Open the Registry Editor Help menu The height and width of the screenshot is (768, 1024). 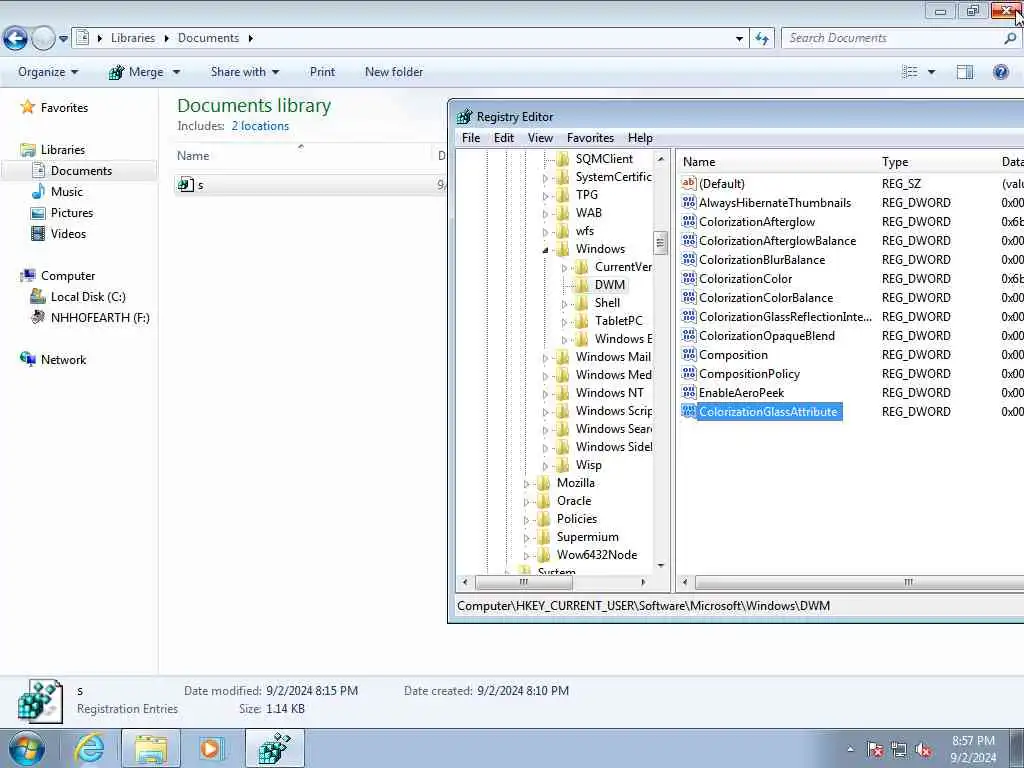(x=640, y=138)
